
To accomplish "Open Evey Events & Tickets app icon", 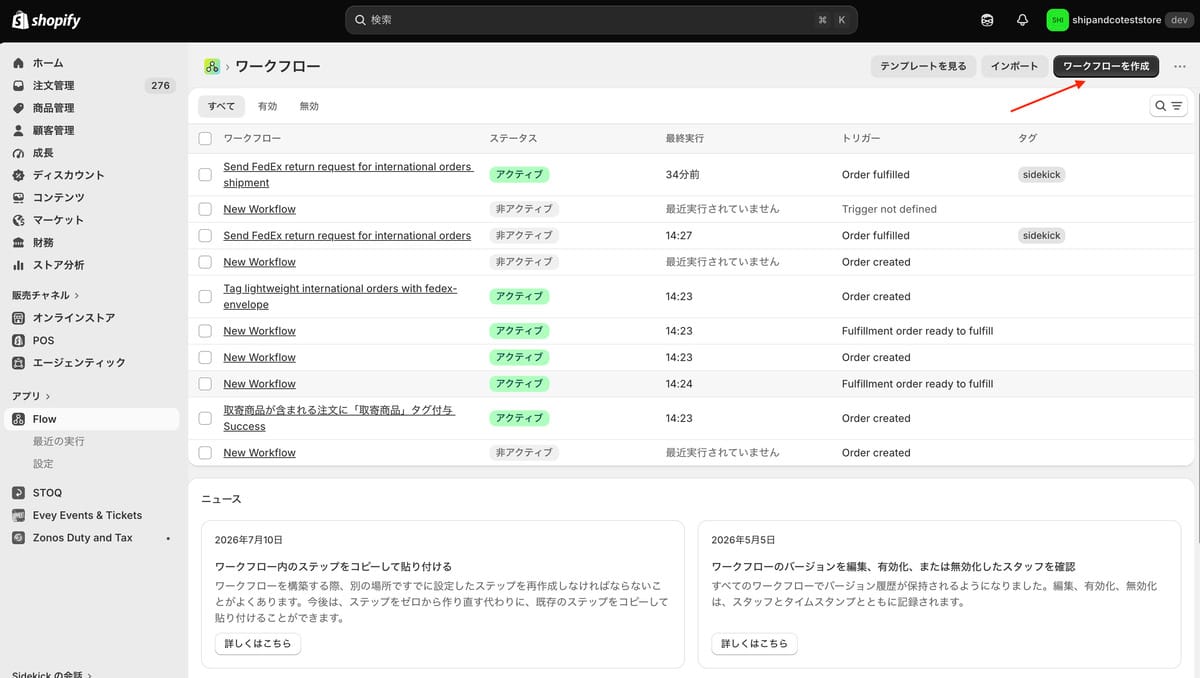I will coord(19,515).
